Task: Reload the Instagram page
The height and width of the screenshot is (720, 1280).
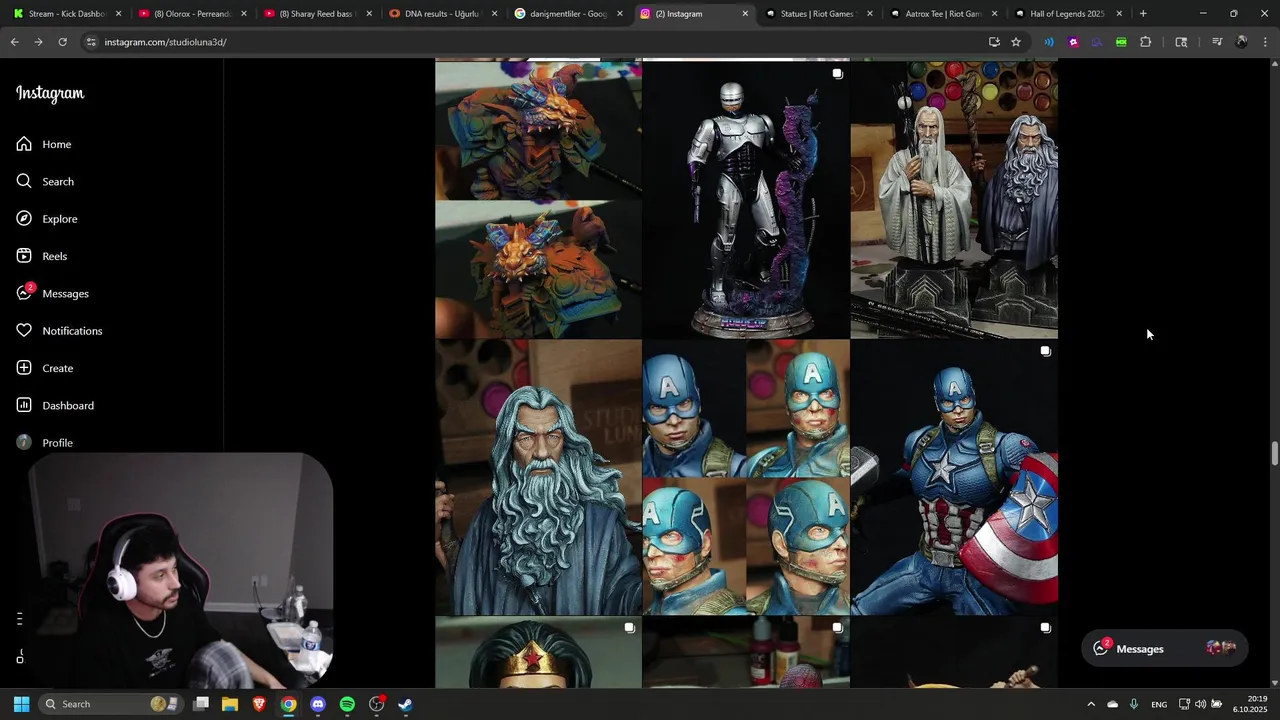Action: pos(62,42)
